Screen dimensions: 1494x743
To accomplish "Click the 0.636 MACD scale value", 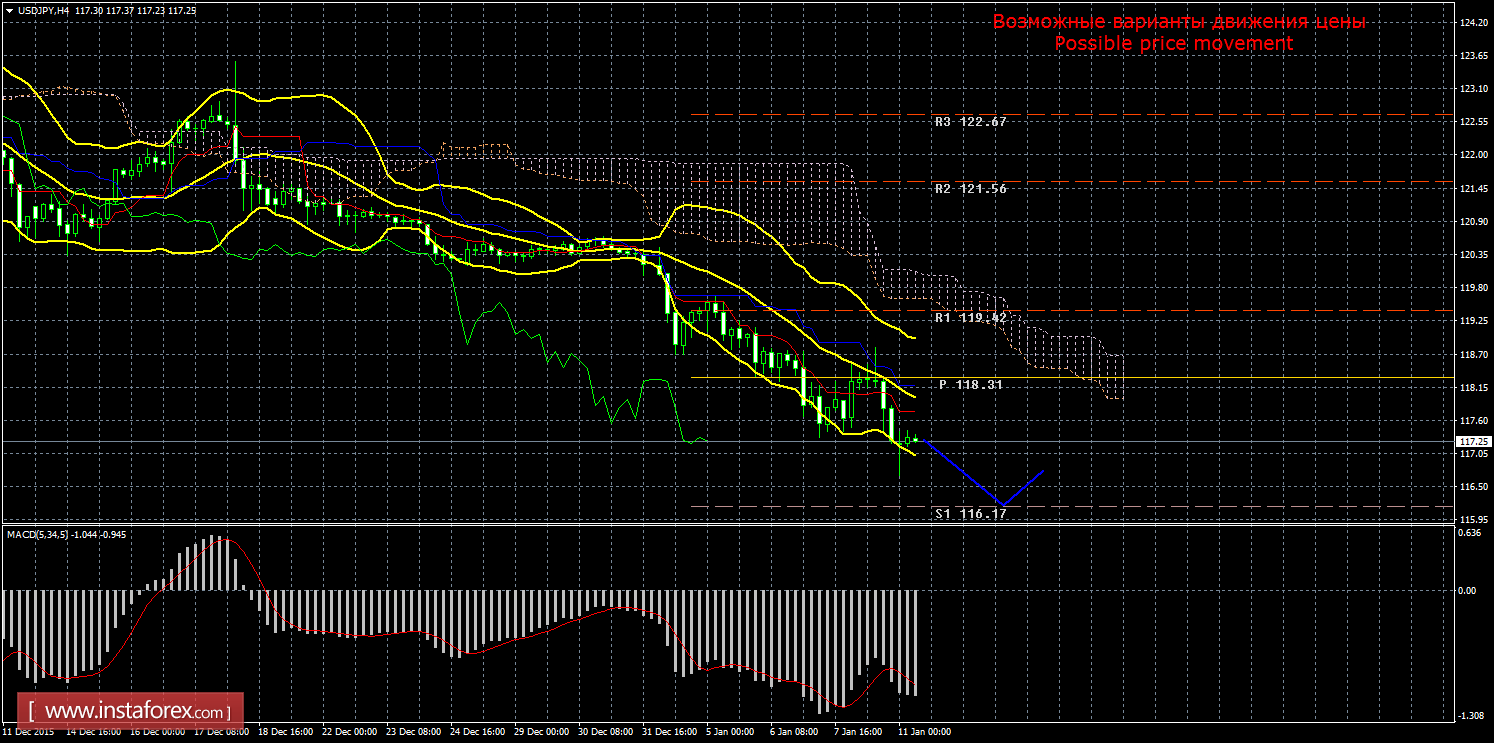I will click(1470, 532).
